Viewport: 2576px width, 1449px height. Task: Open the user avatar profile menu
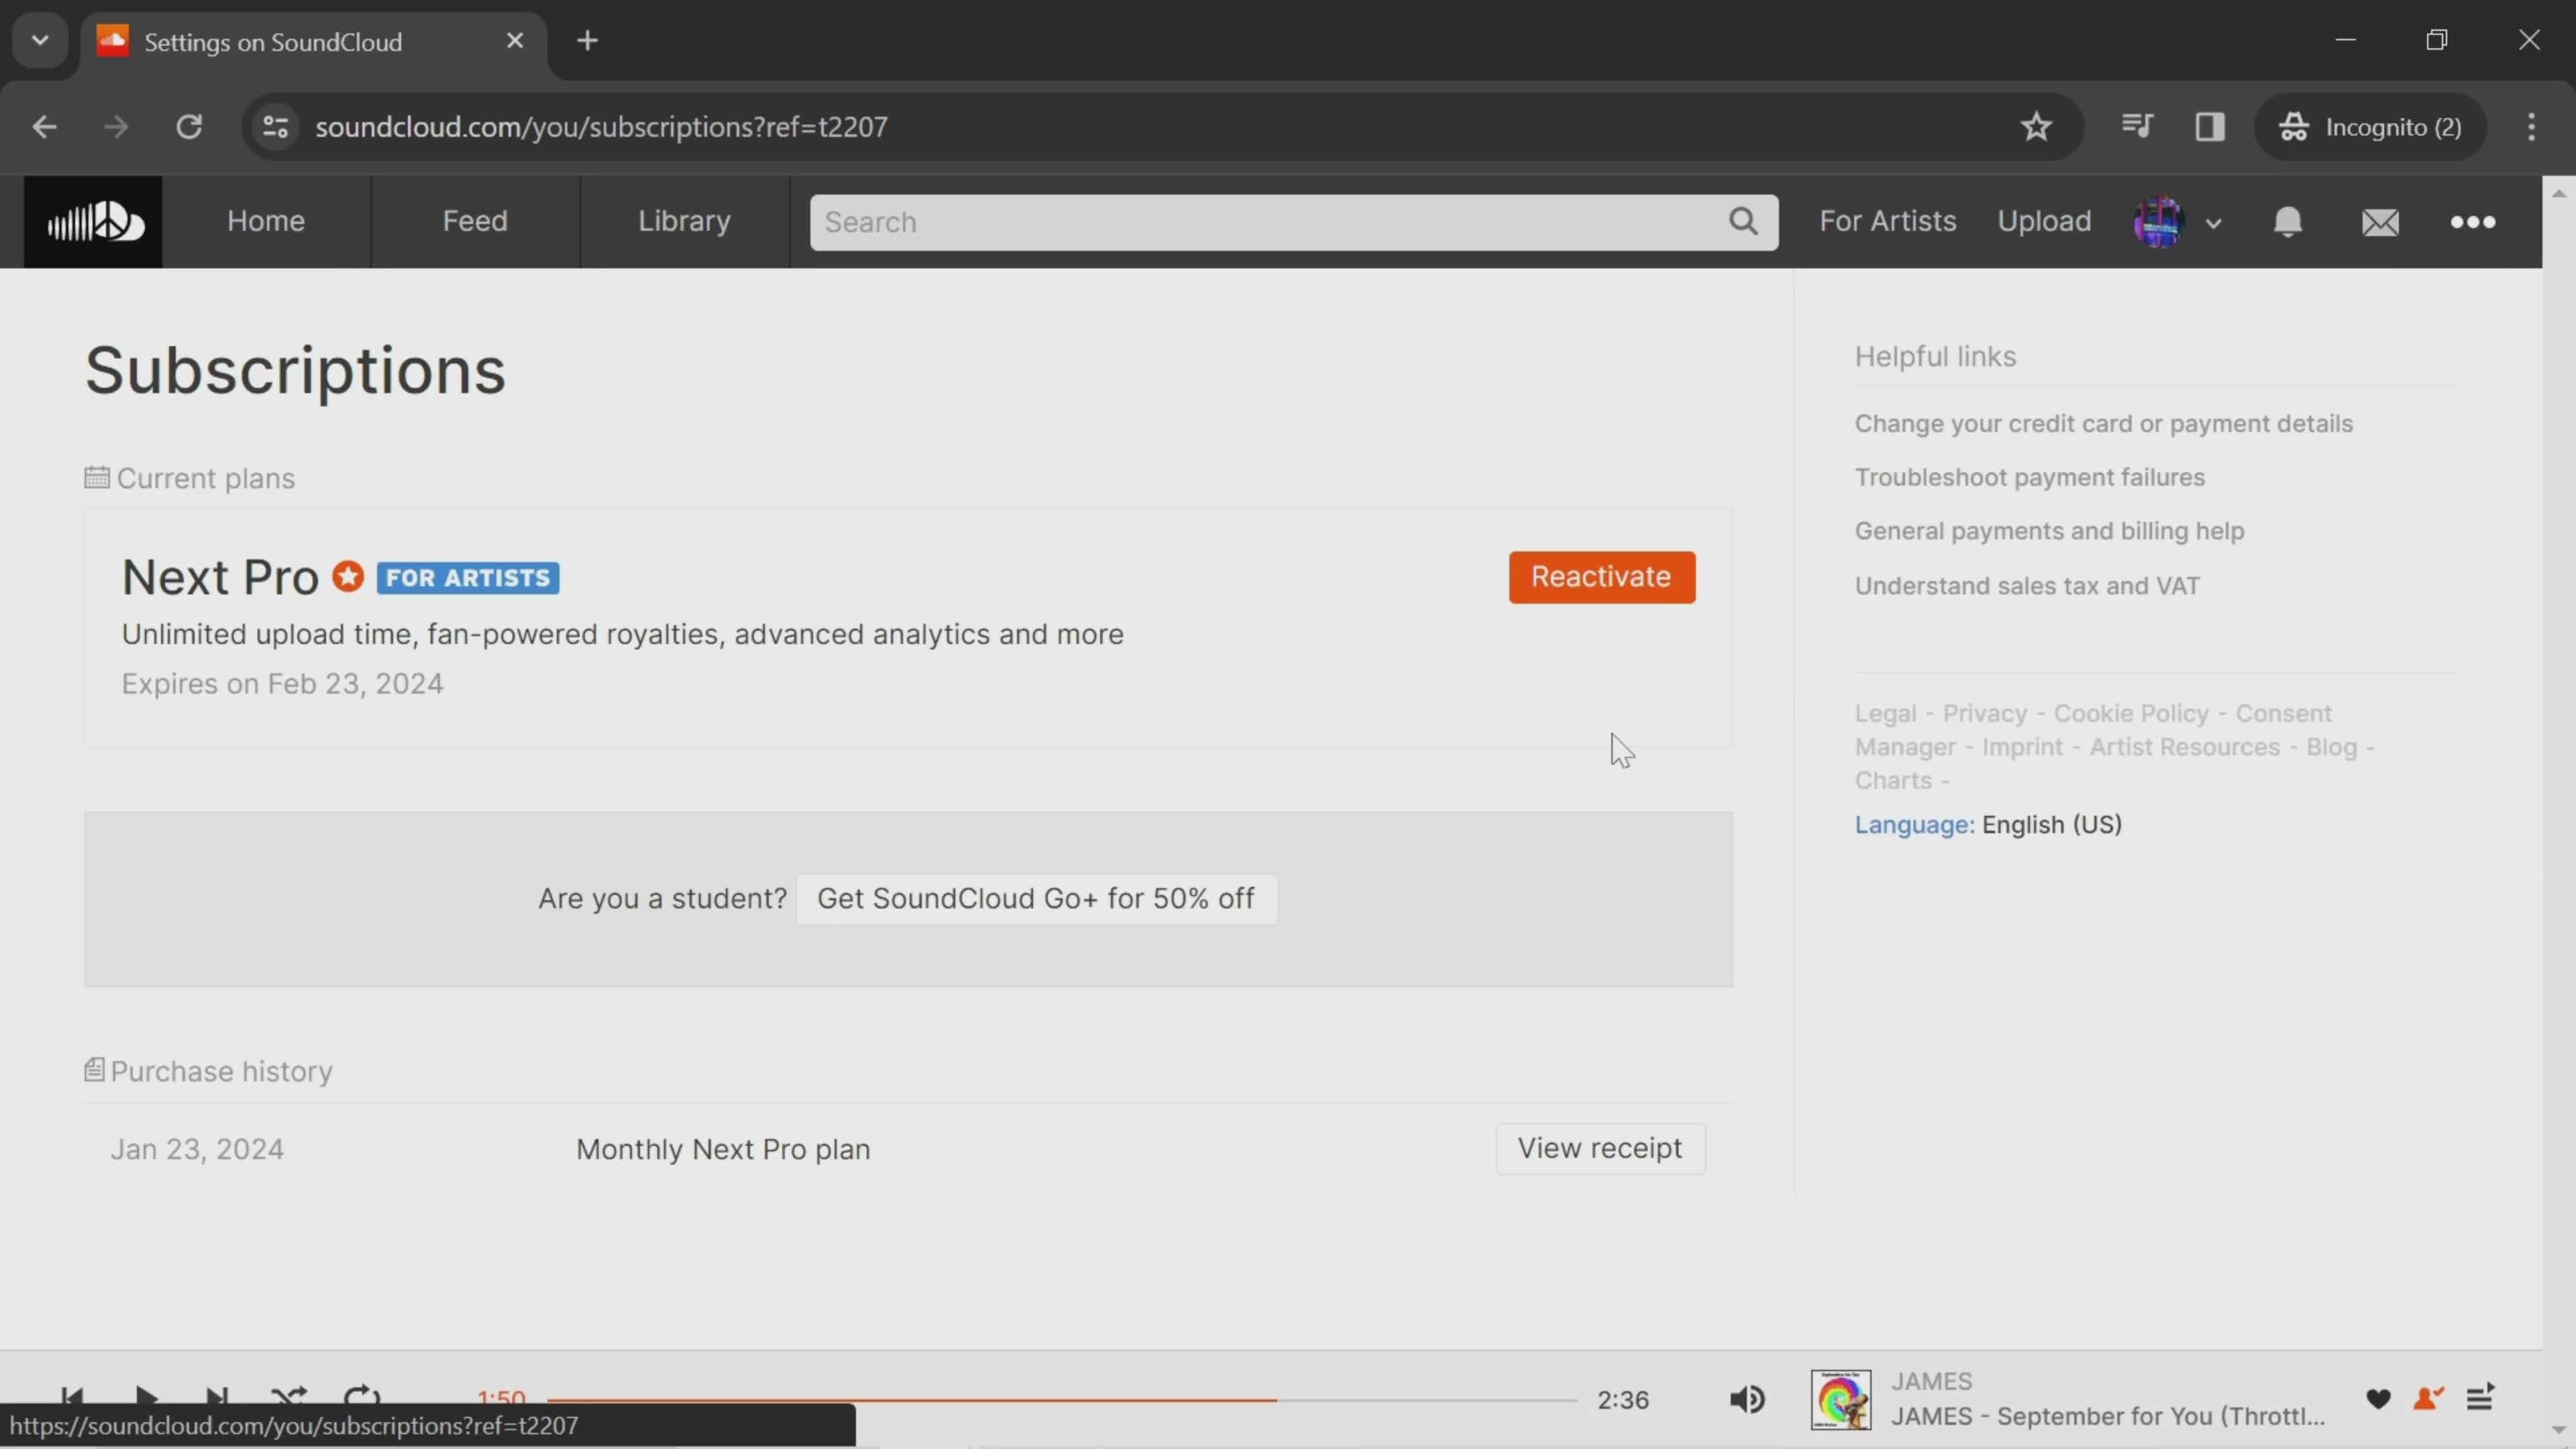pyautogui.click(x=2176, y=221)
